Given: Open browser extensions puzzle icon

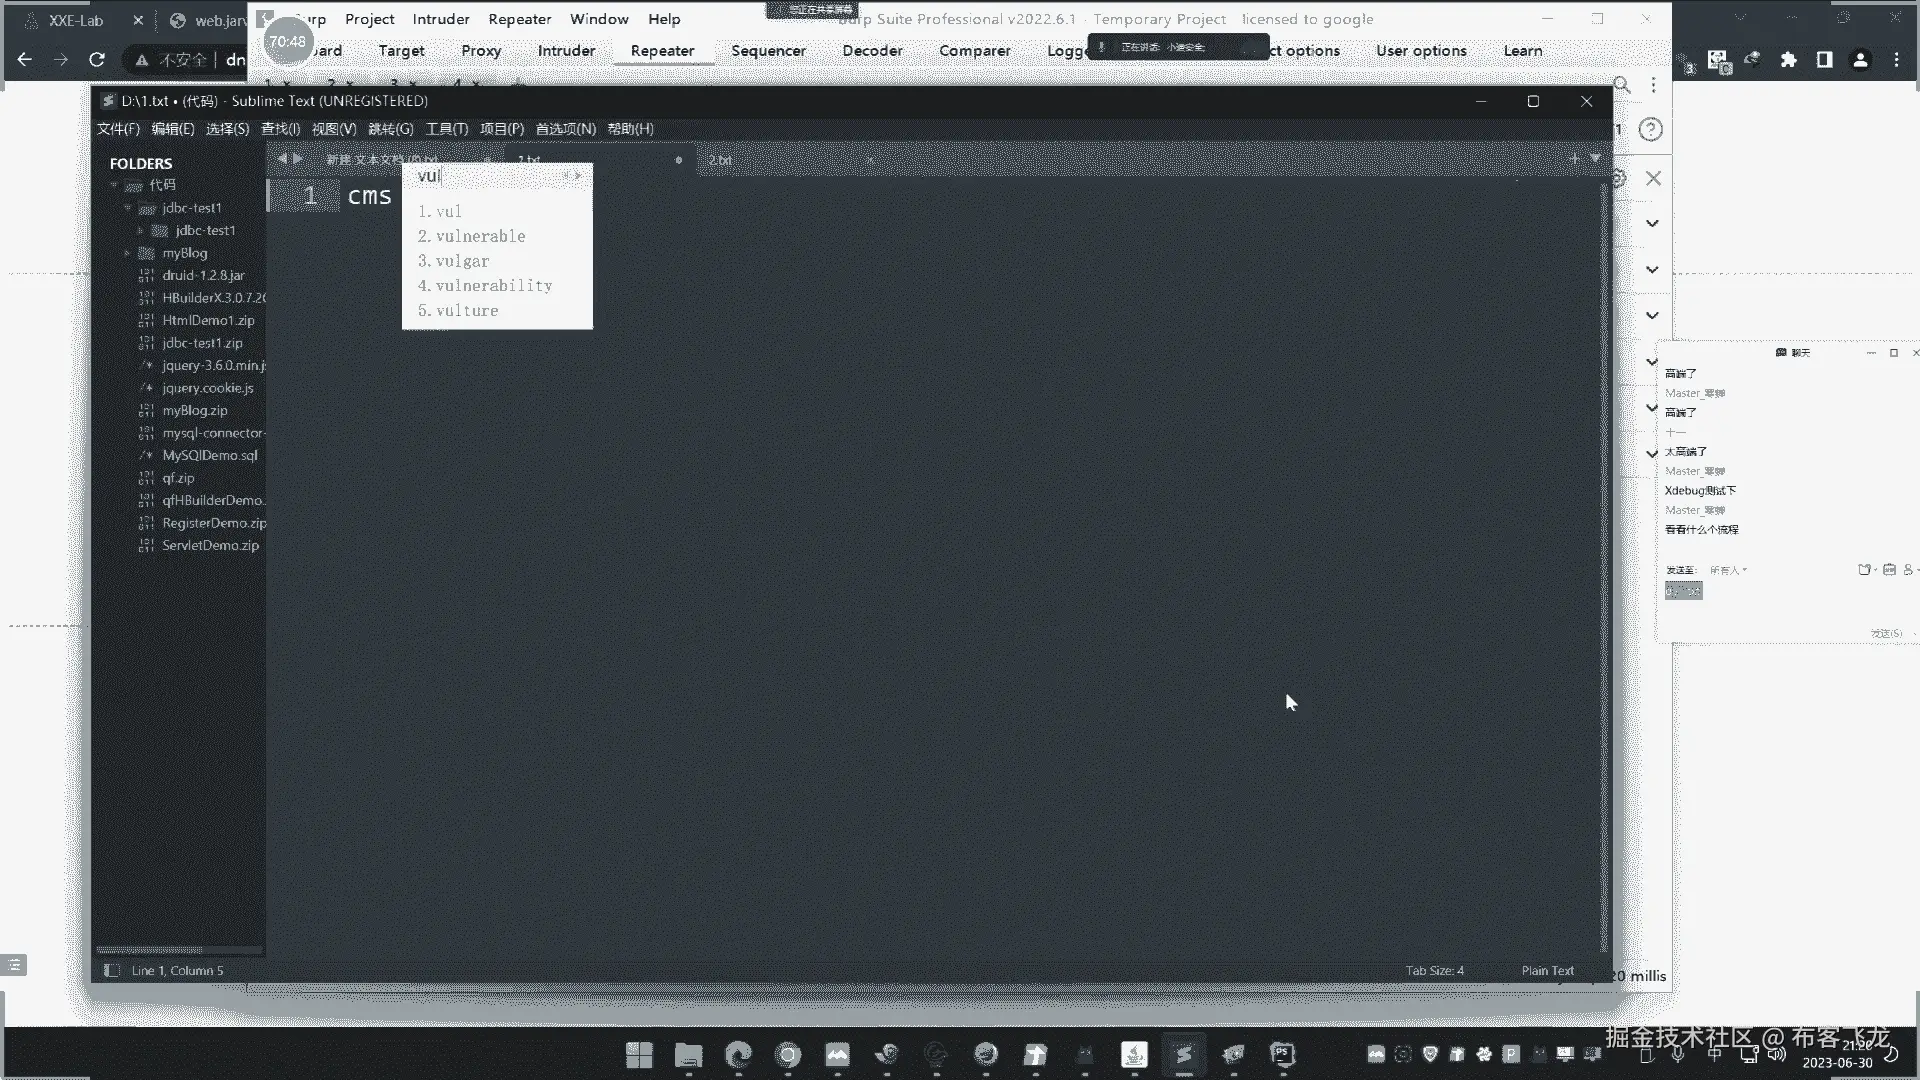Looking at the screenshot, I should coord(1788,60).
